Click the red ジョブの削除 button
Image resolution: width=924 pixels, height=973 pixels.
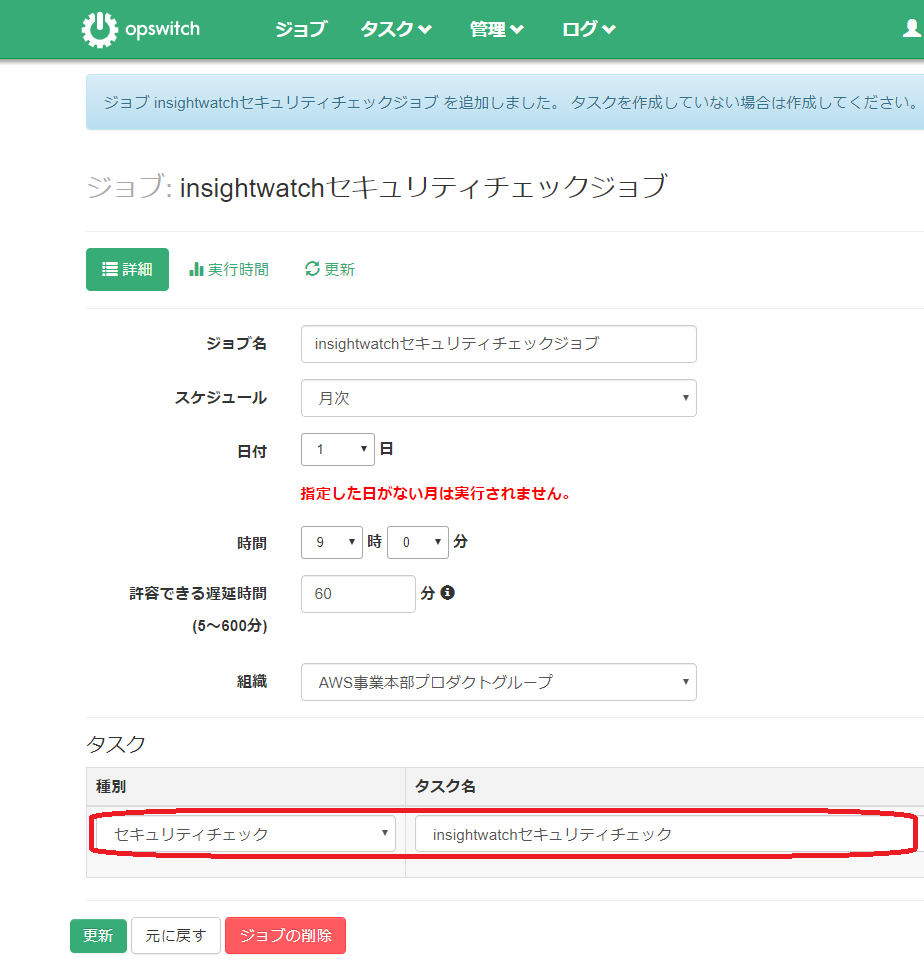[285, 936]
